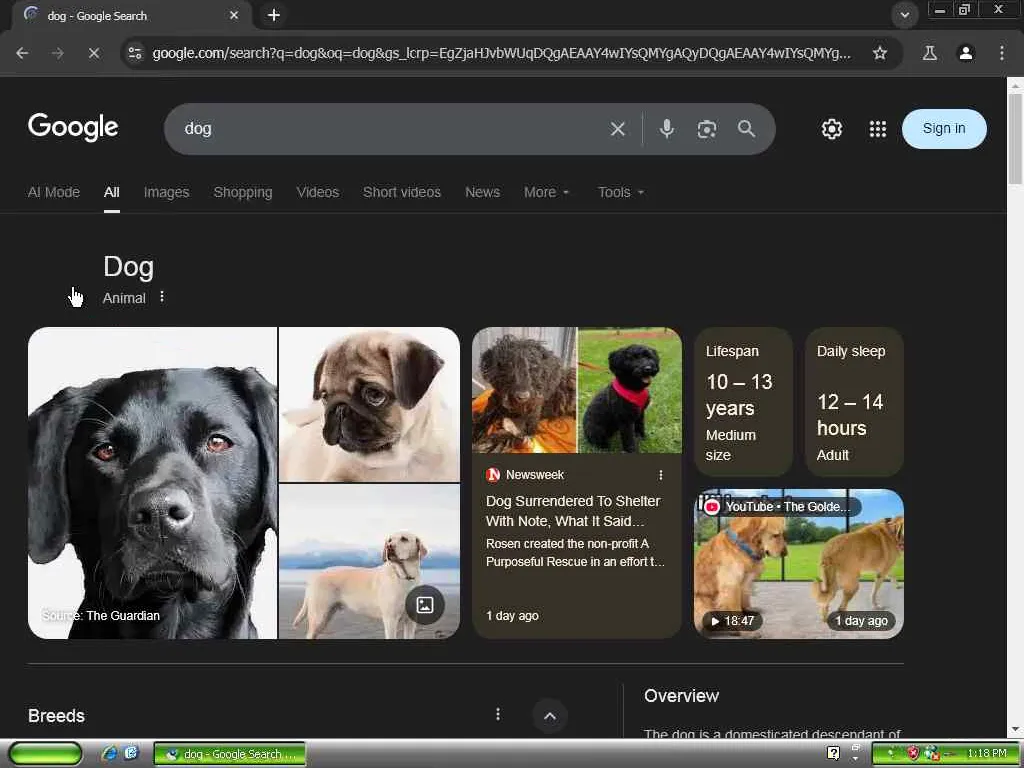Viewport: 1024px width, 768px height.
Task: Switch to the Shopping tab
Action: point(242,192)
